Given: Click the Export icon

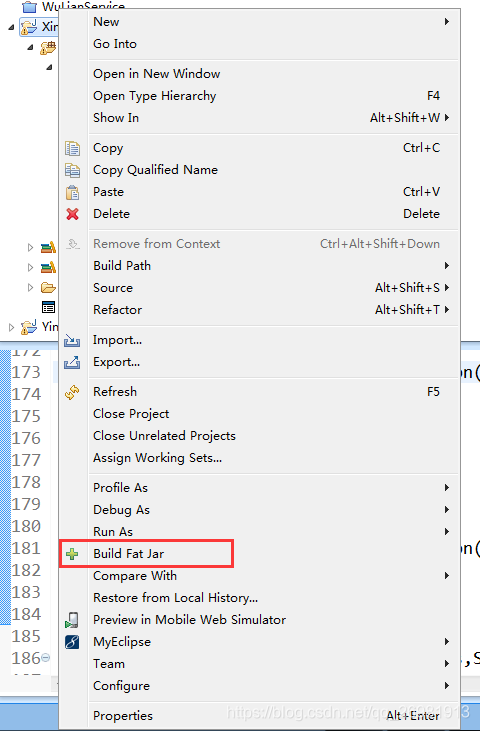Looking at the screenshot, I should coord(72,362).
